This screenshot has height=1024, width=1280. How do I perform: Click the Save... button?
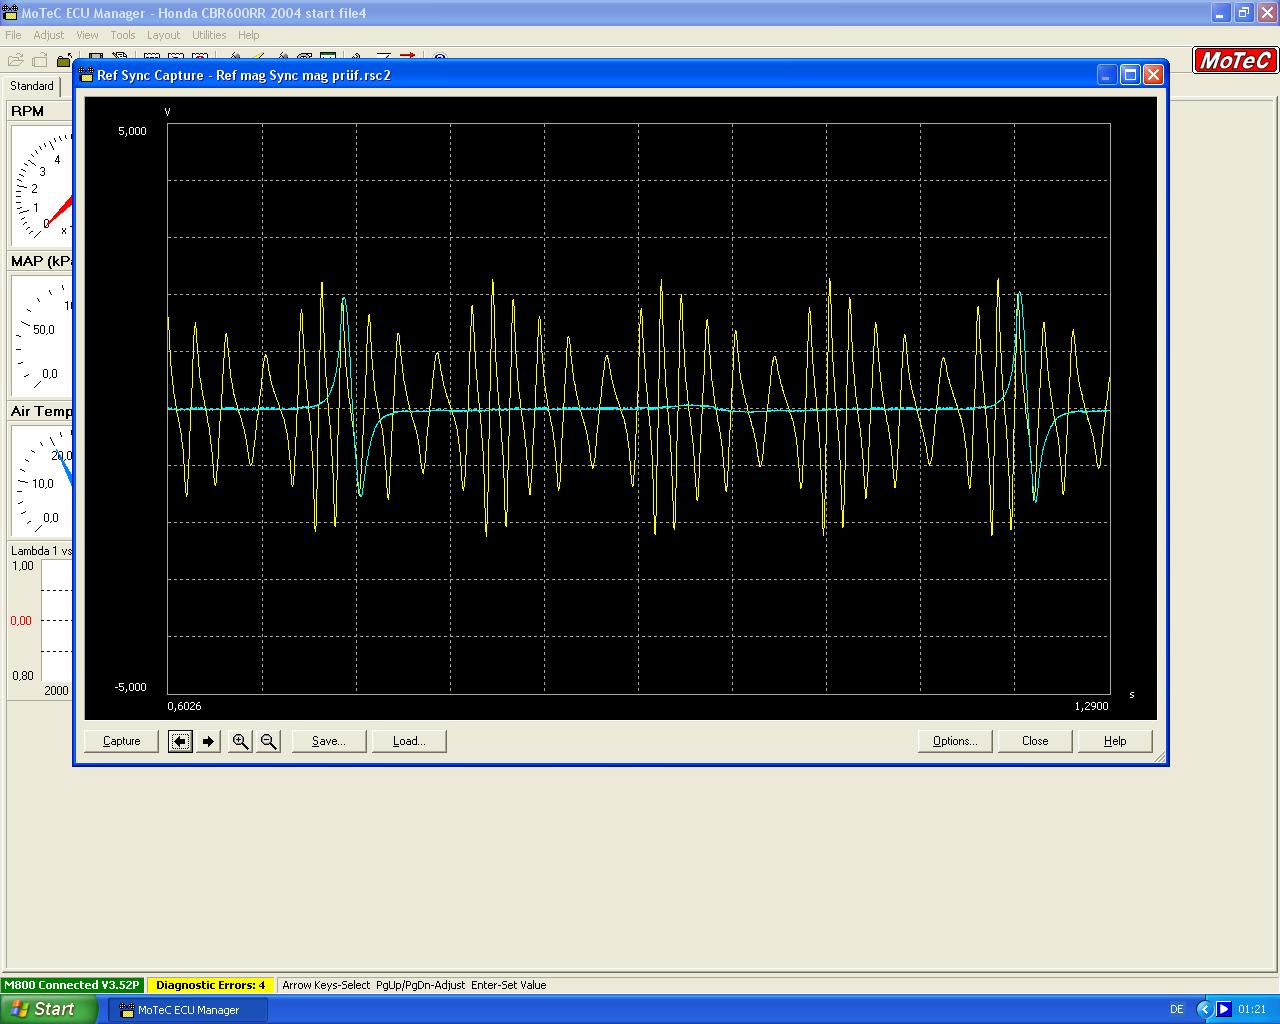329,741
